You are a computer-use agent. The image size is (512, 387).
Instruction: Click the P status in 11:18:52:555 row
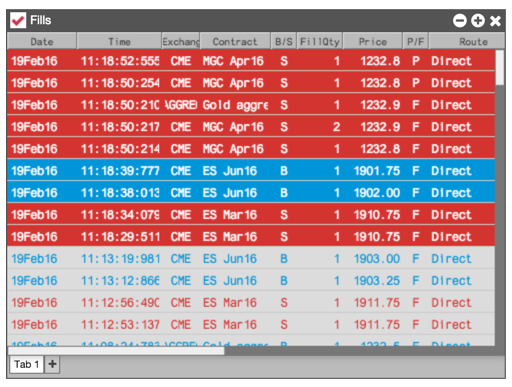416,61
